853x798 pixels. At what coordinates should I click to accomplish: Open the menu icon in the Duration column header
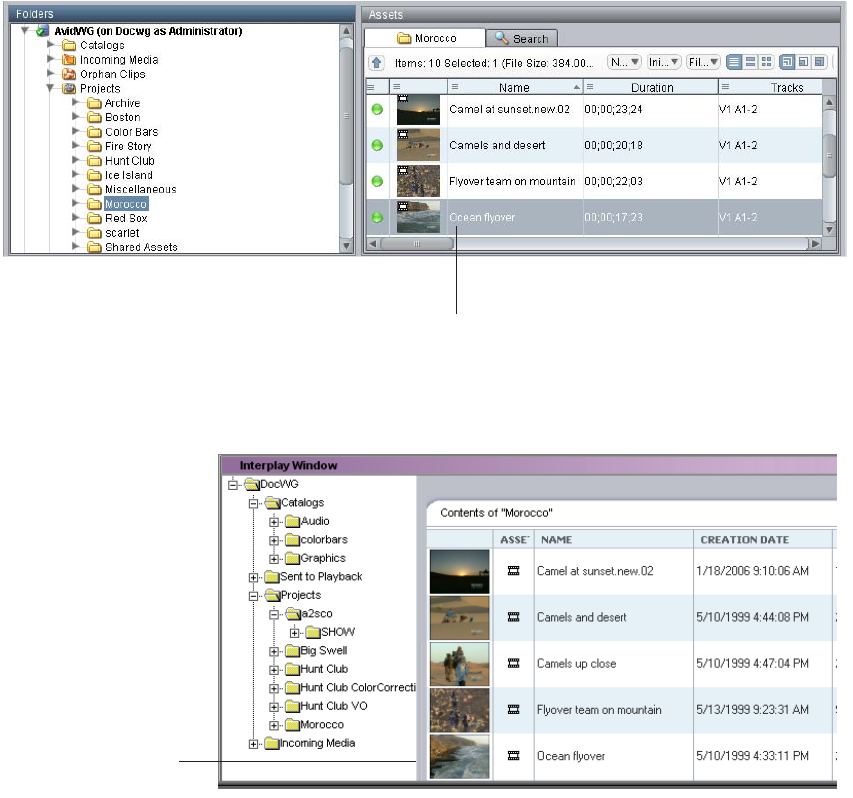pyautogui.click(x=590, y=86)
